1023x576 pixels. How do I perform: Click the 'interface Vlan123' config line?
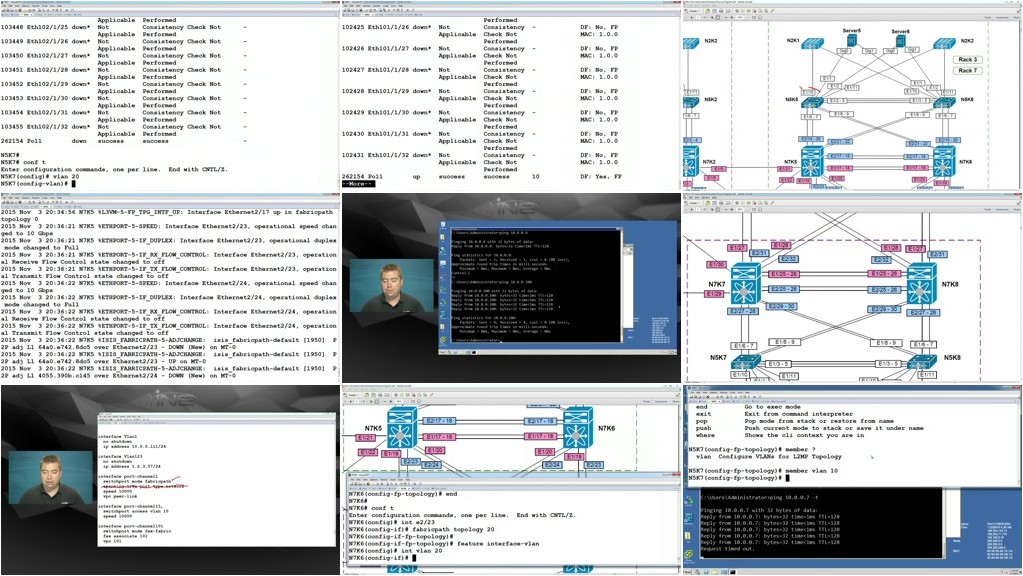pyautogui.click(x=120, y=456)
